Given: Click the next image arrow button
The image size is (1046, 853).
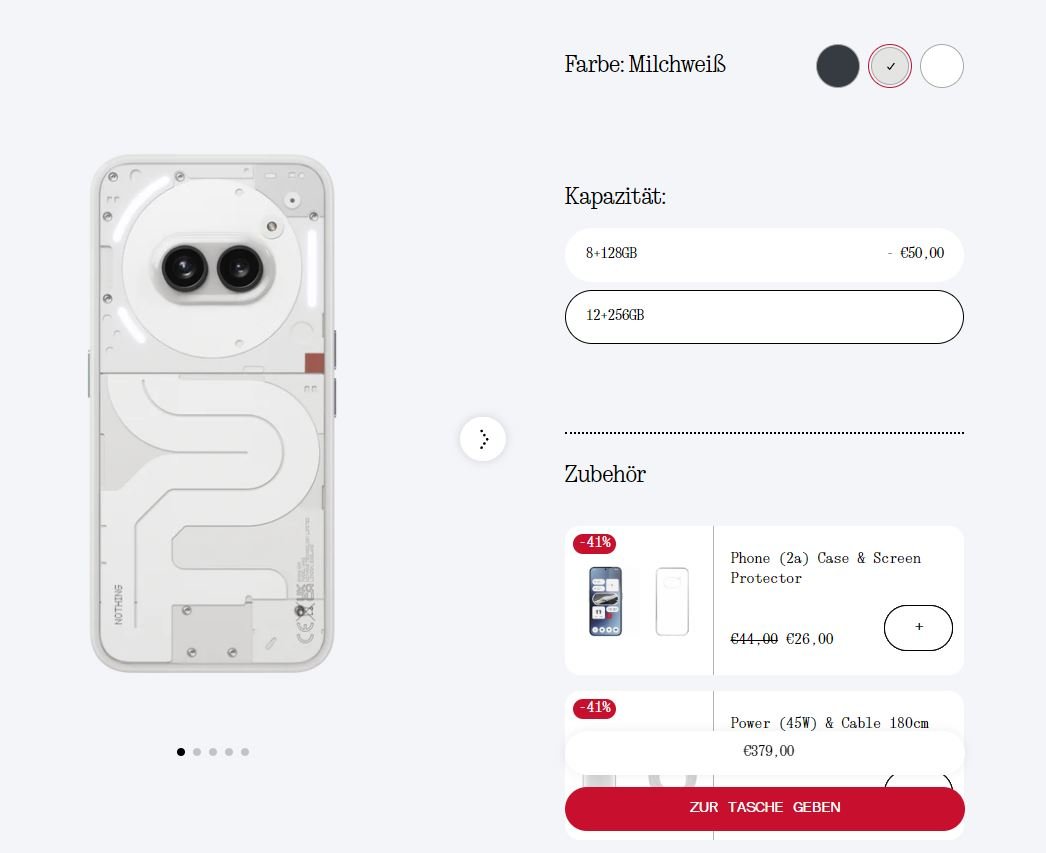Looking at the screenshot, I should pyautogui.click(x=483, y=439).
